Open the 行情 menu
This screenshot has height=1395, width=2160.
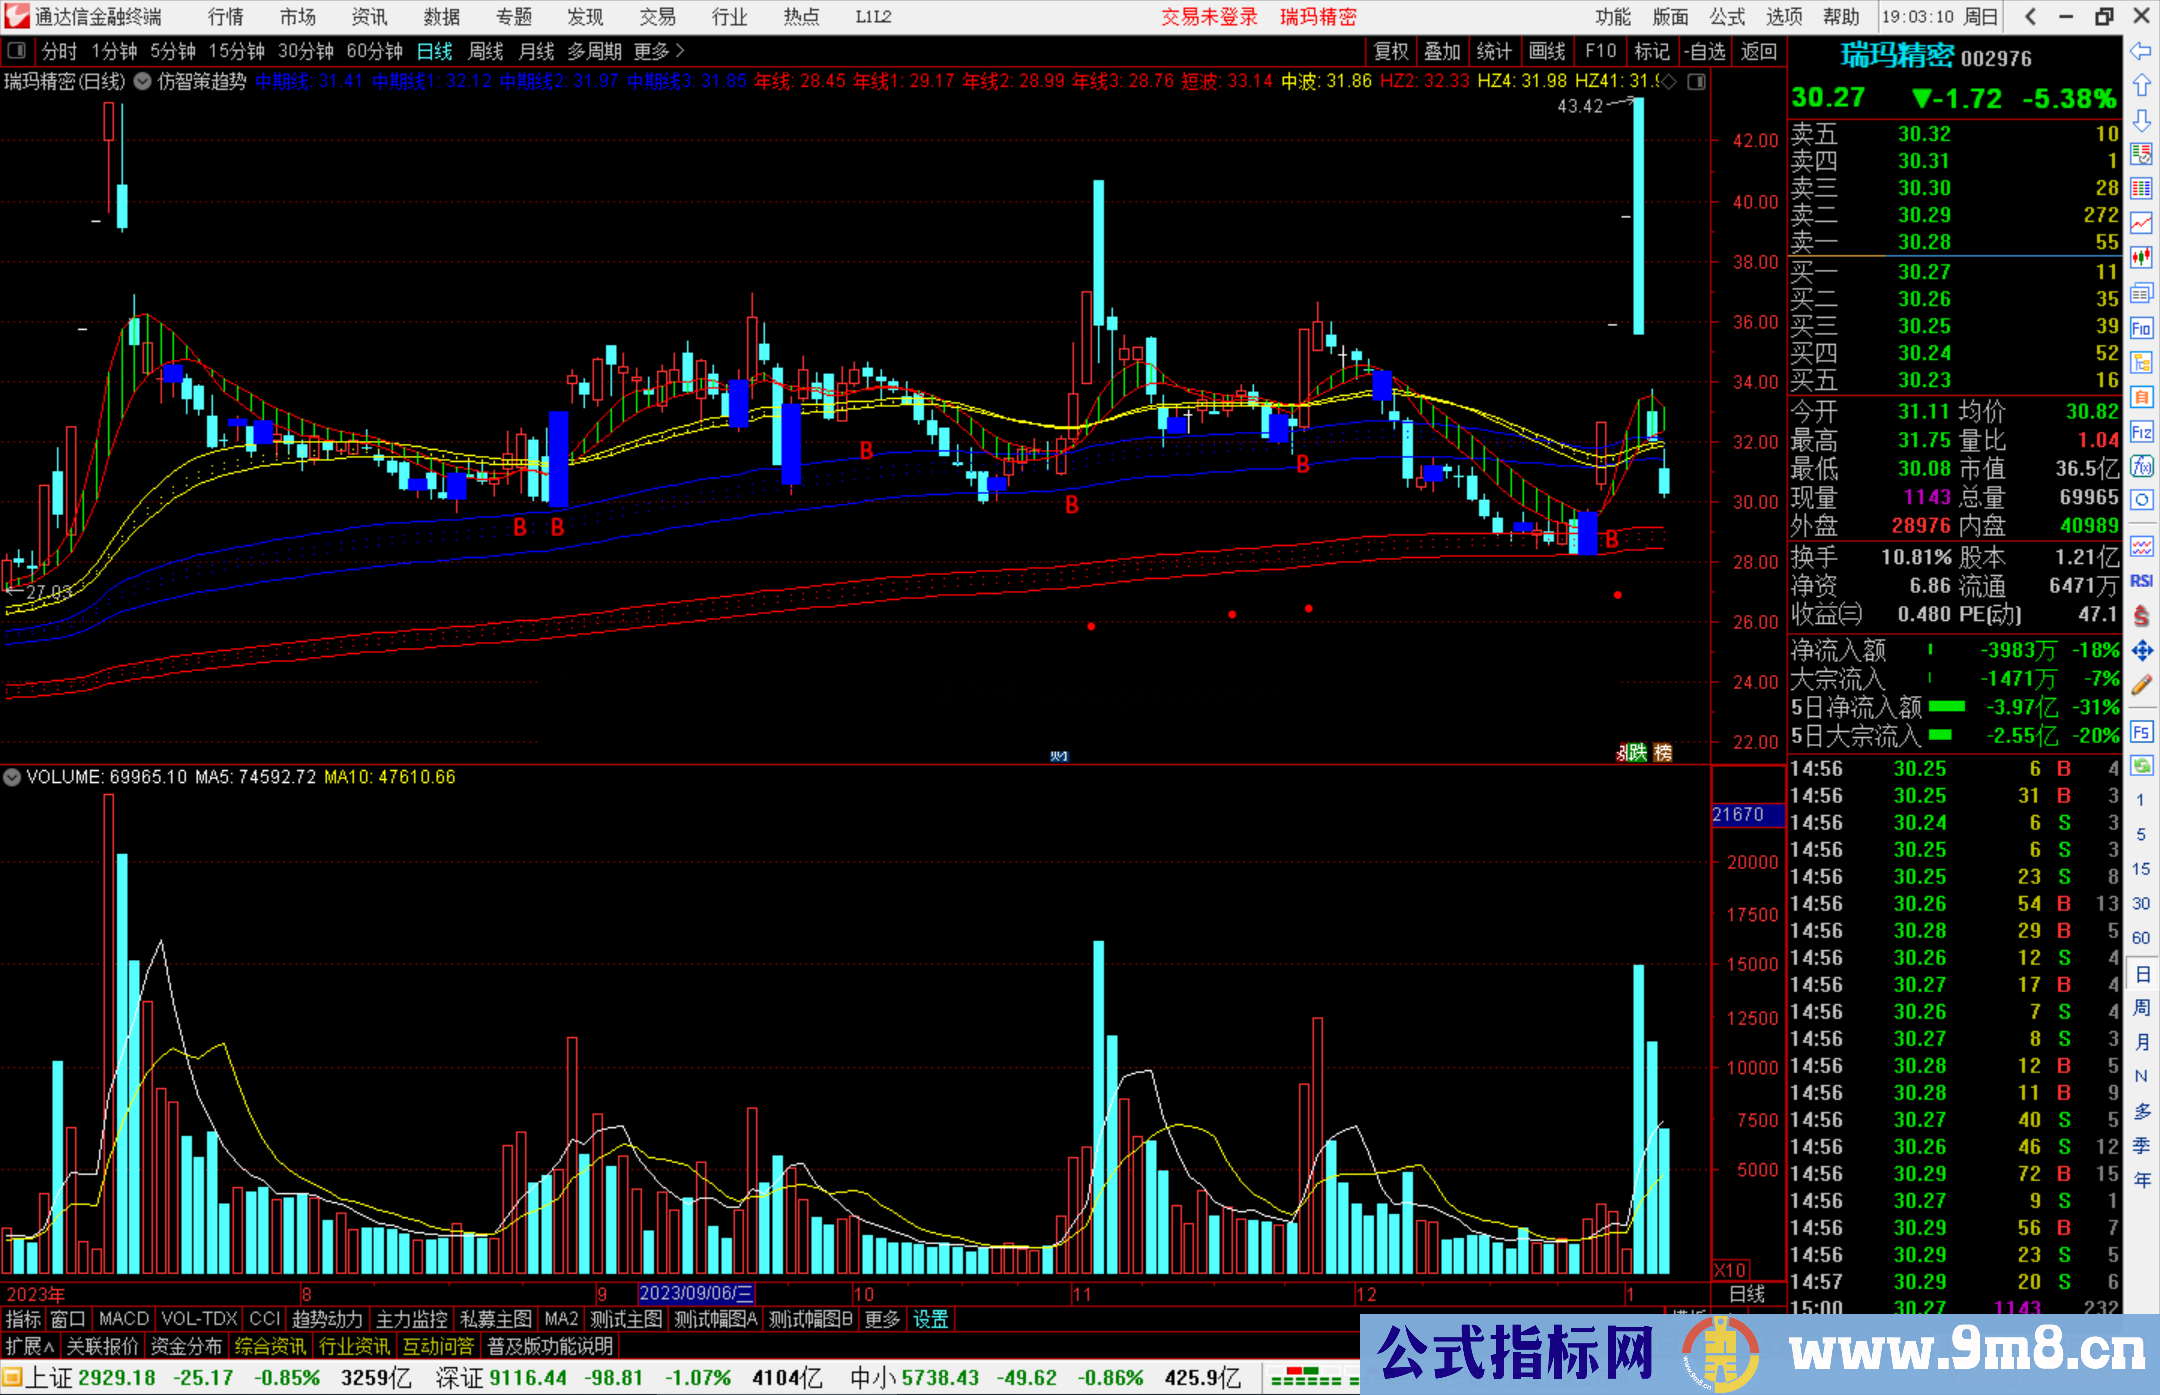[225, 16]
